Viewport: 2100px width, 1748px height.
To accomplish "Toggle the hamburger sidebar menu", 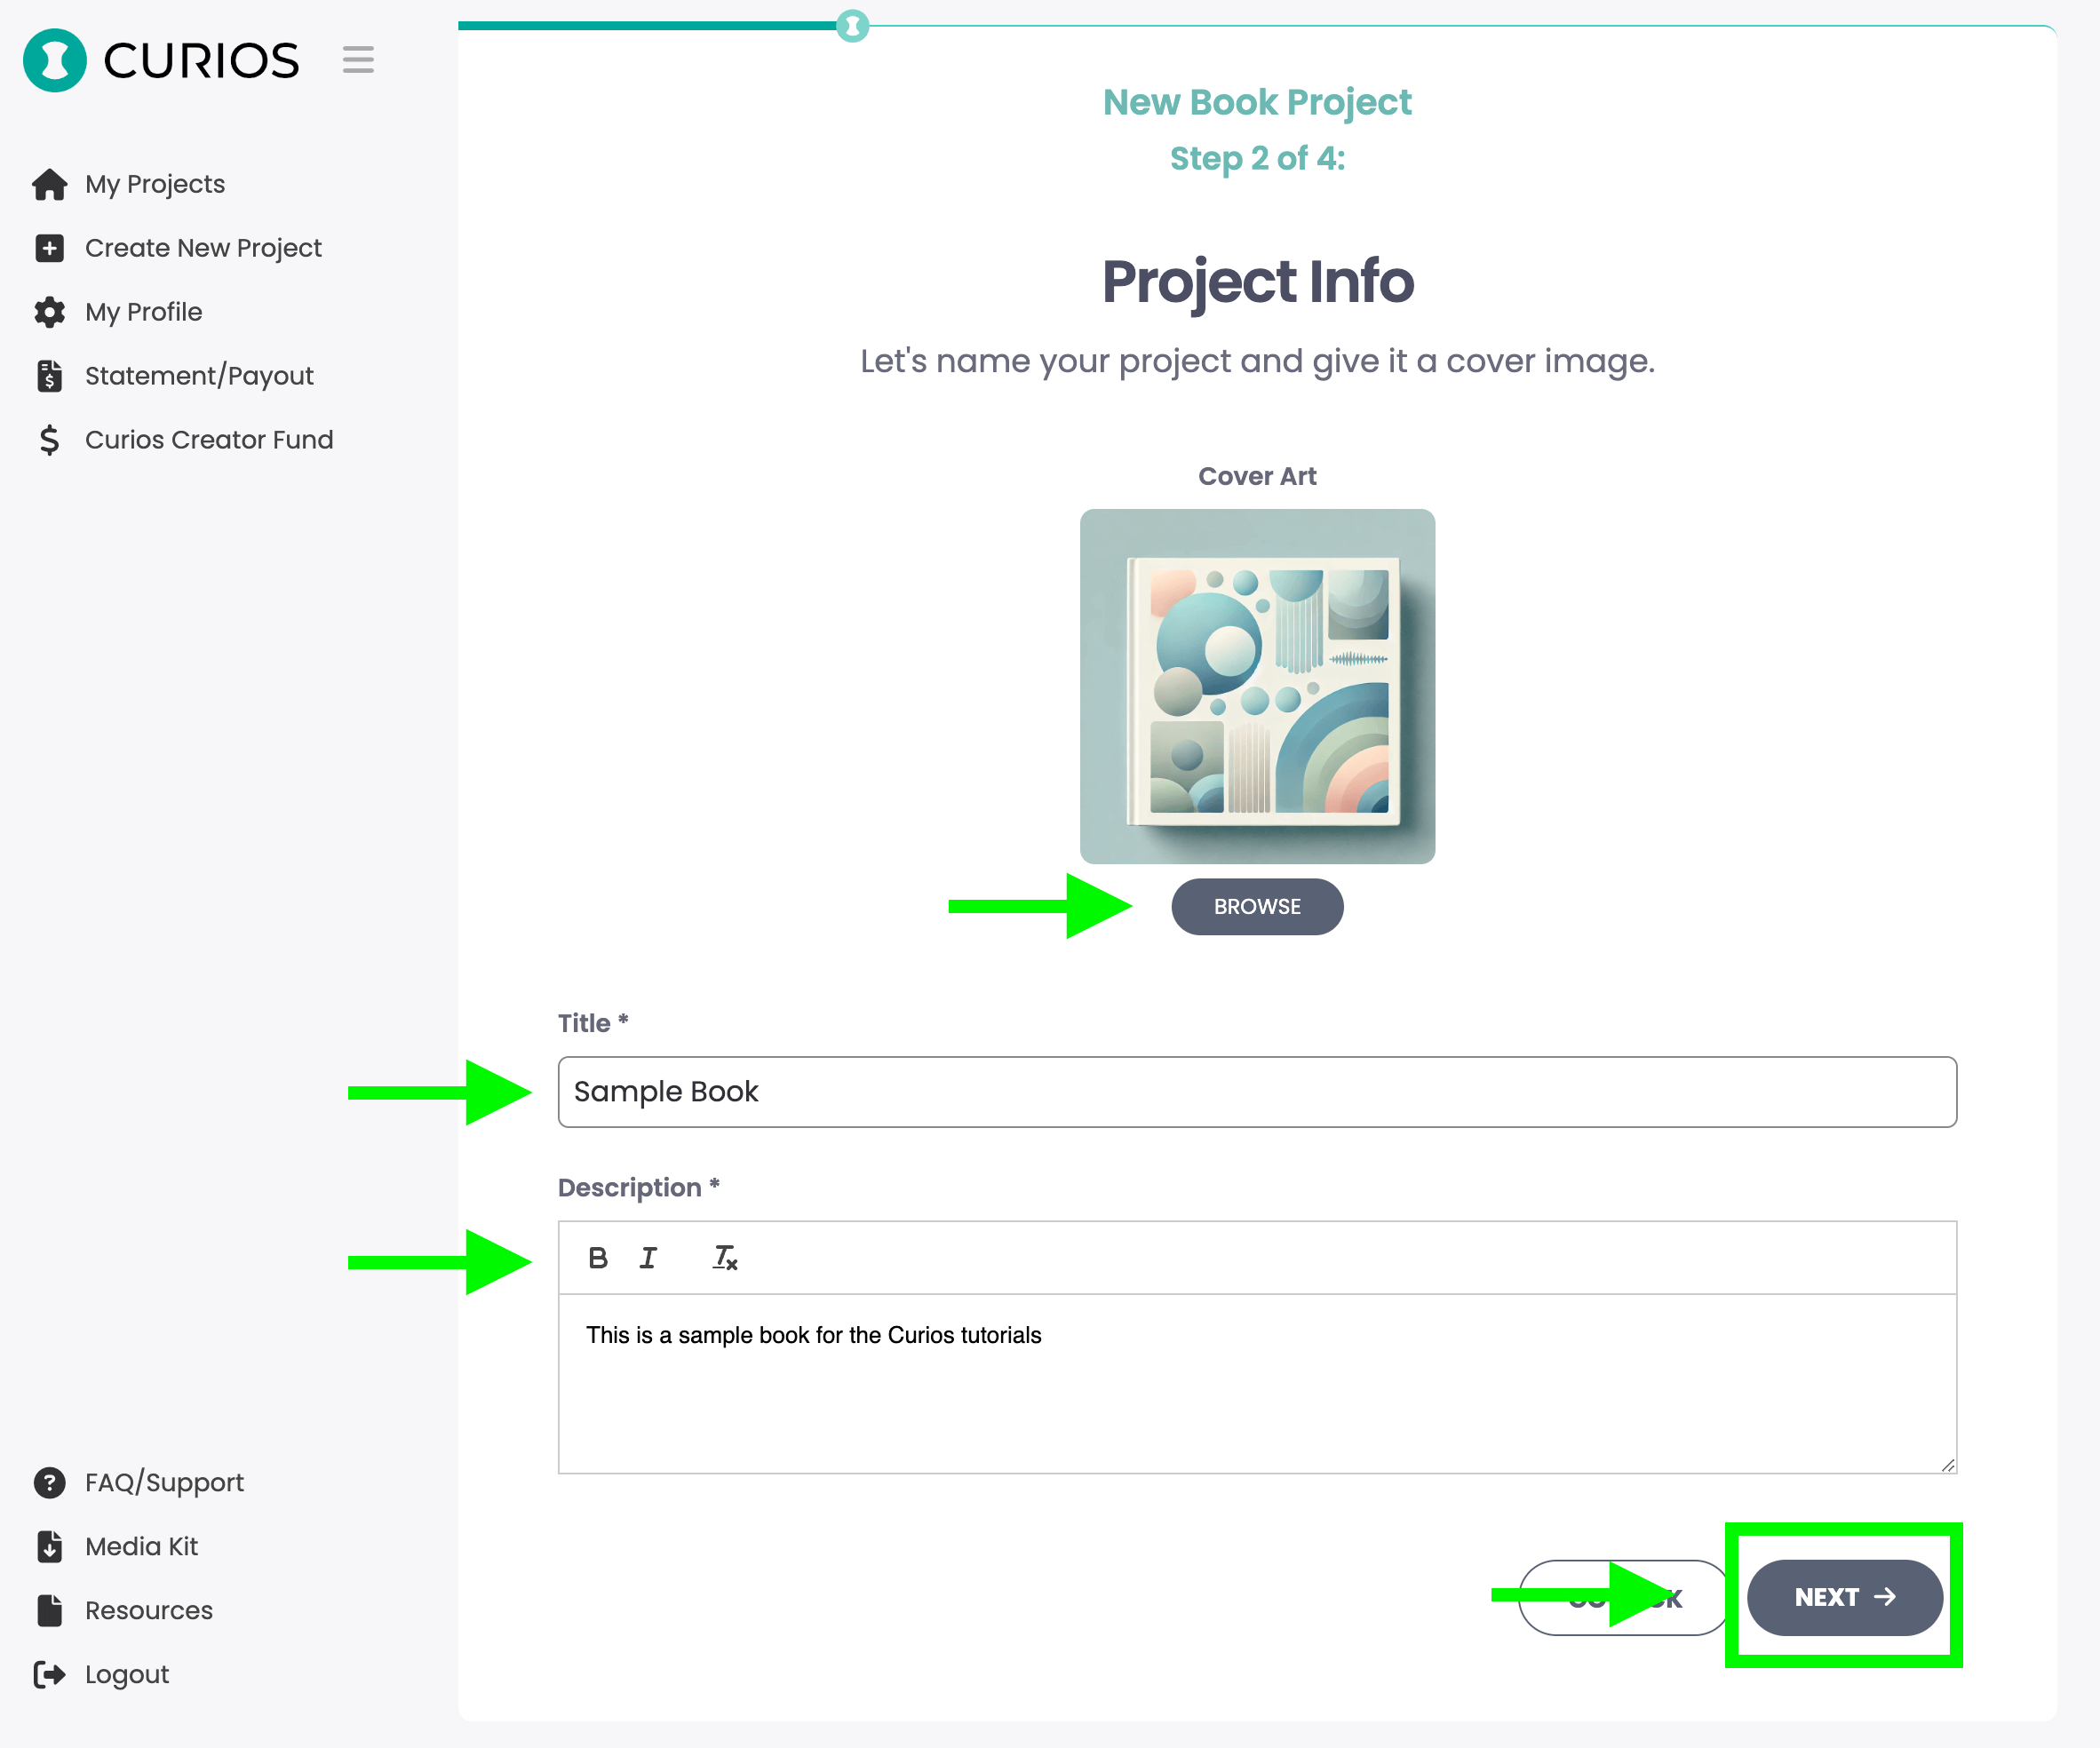I will [x=358, y=60].
